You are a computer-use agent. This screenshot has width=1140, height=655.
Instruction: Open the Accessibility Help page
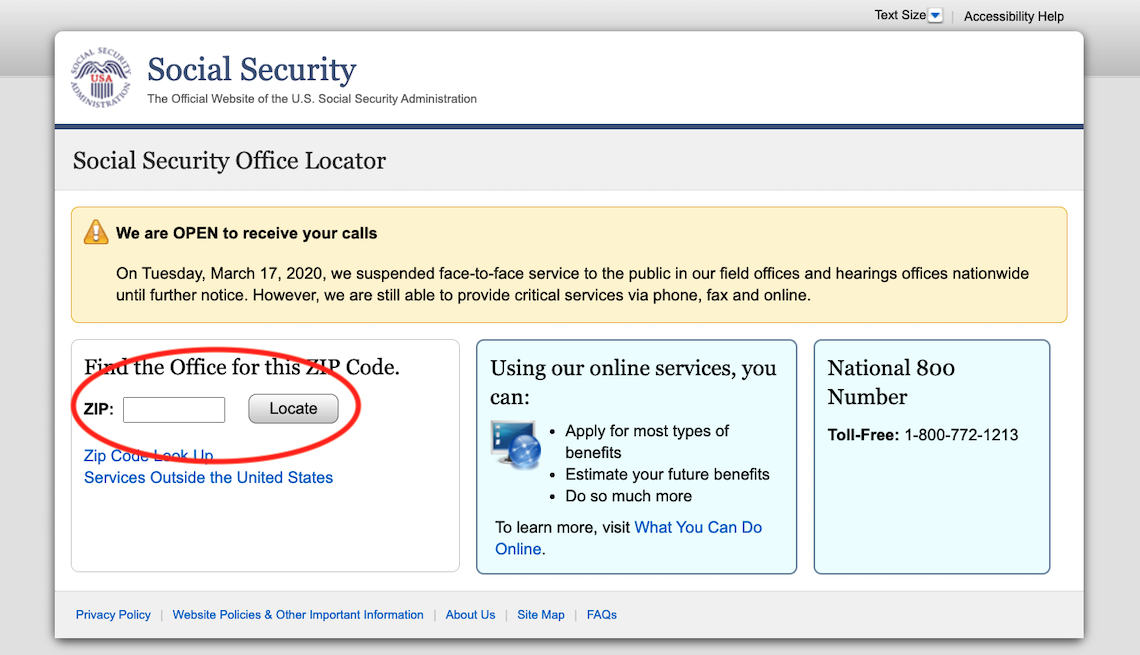click(x=1013, y=16)
